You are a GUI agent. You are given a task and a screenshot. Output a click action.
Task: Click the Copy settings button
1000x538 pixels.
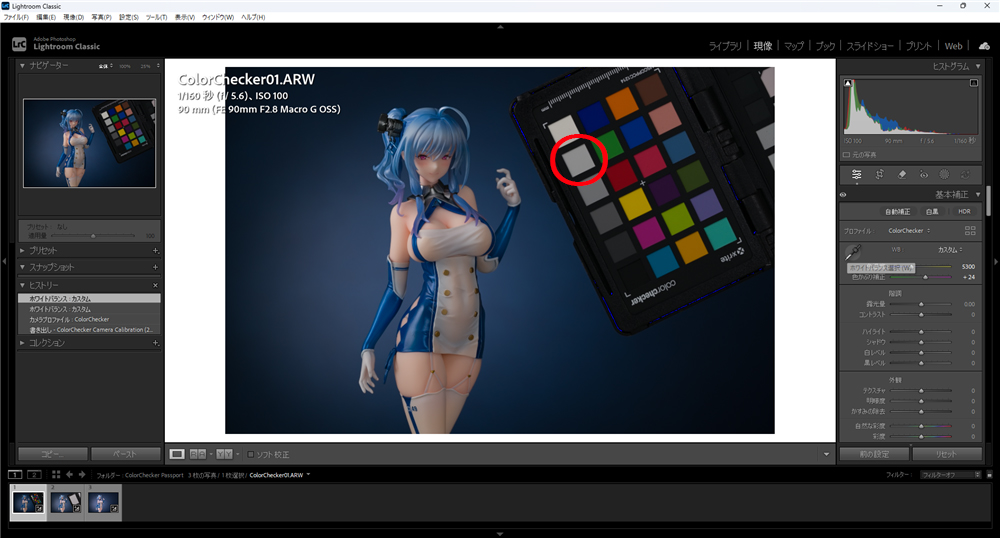[52, 454]
